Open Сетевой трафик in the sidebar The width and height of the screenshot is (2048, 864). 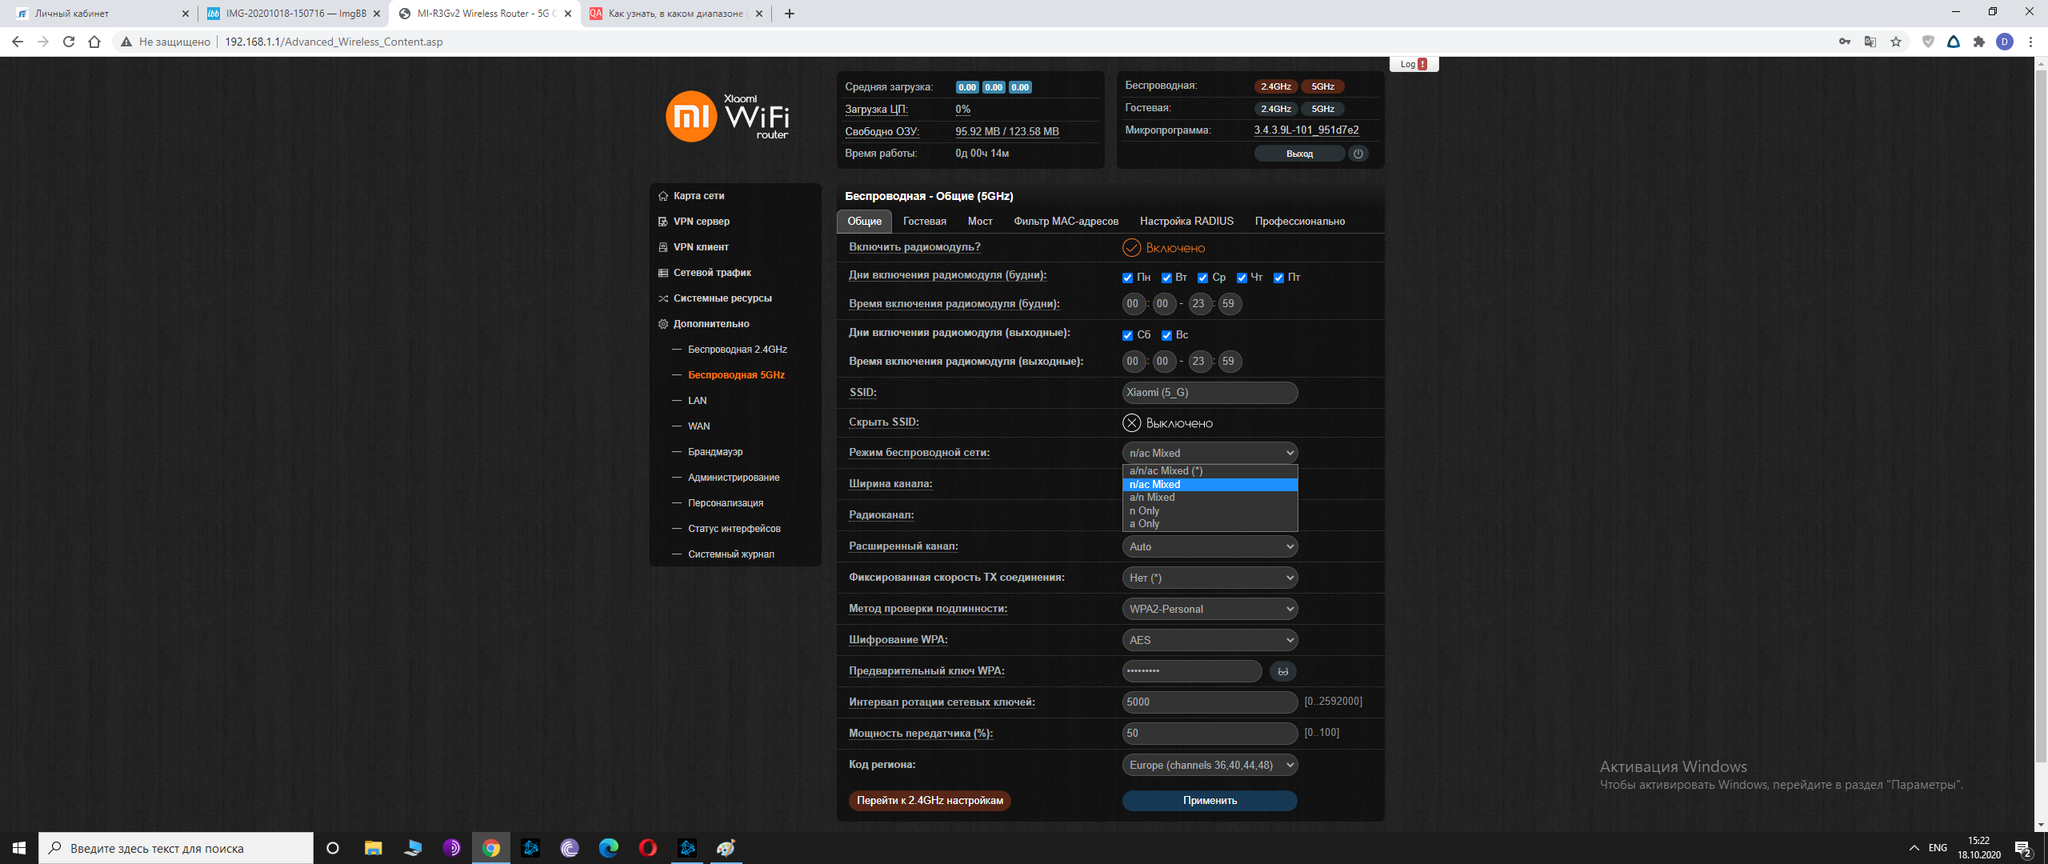pyautogui.click(x=712, y=272)
